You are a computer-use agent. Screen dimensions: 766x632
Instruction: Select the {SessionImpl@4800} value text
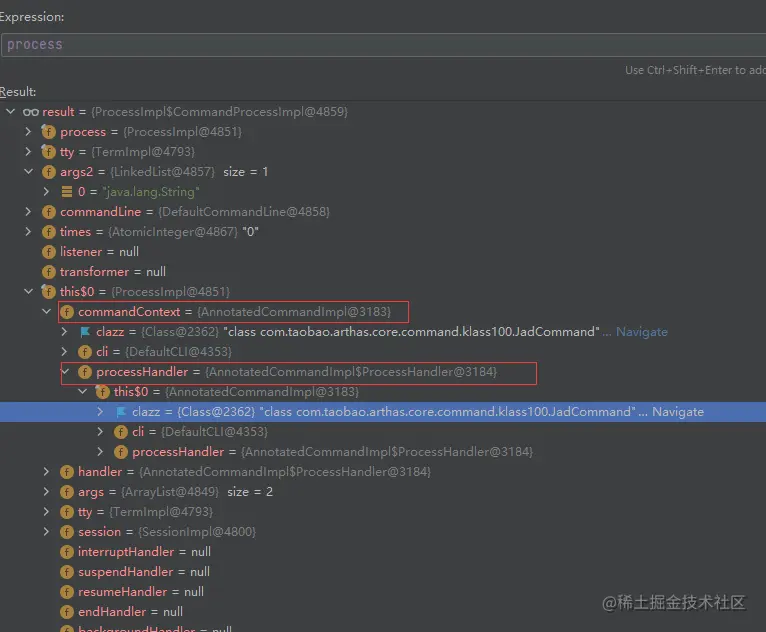coord(197,532)
